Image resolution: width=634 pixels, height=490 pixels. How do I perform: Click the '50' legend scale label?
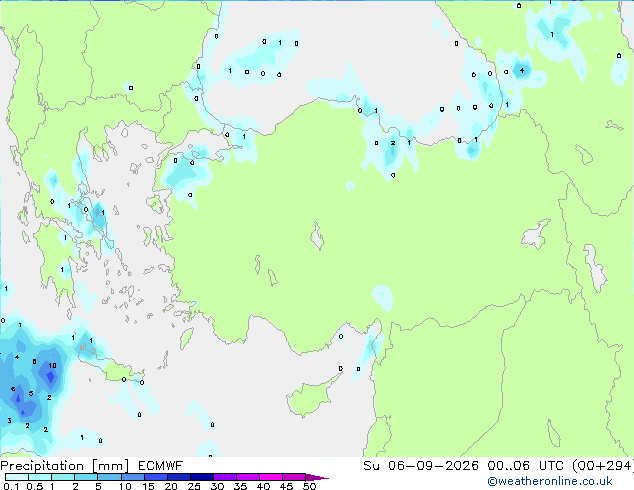click(x=310, y=486)
